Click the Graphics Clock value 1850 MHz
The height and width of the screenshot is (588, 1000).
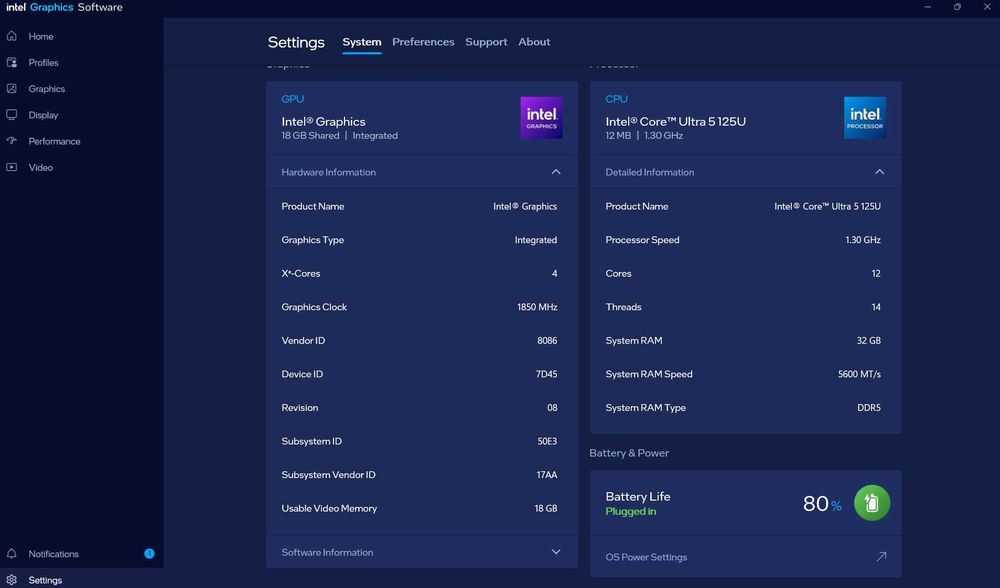537,307
